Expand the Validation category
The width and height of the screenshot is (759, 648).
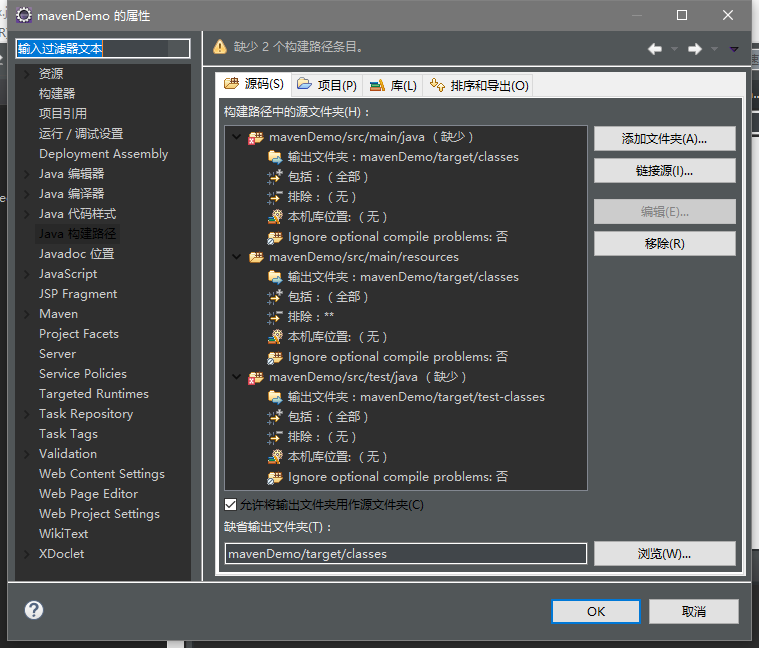[x=27, y=454]
